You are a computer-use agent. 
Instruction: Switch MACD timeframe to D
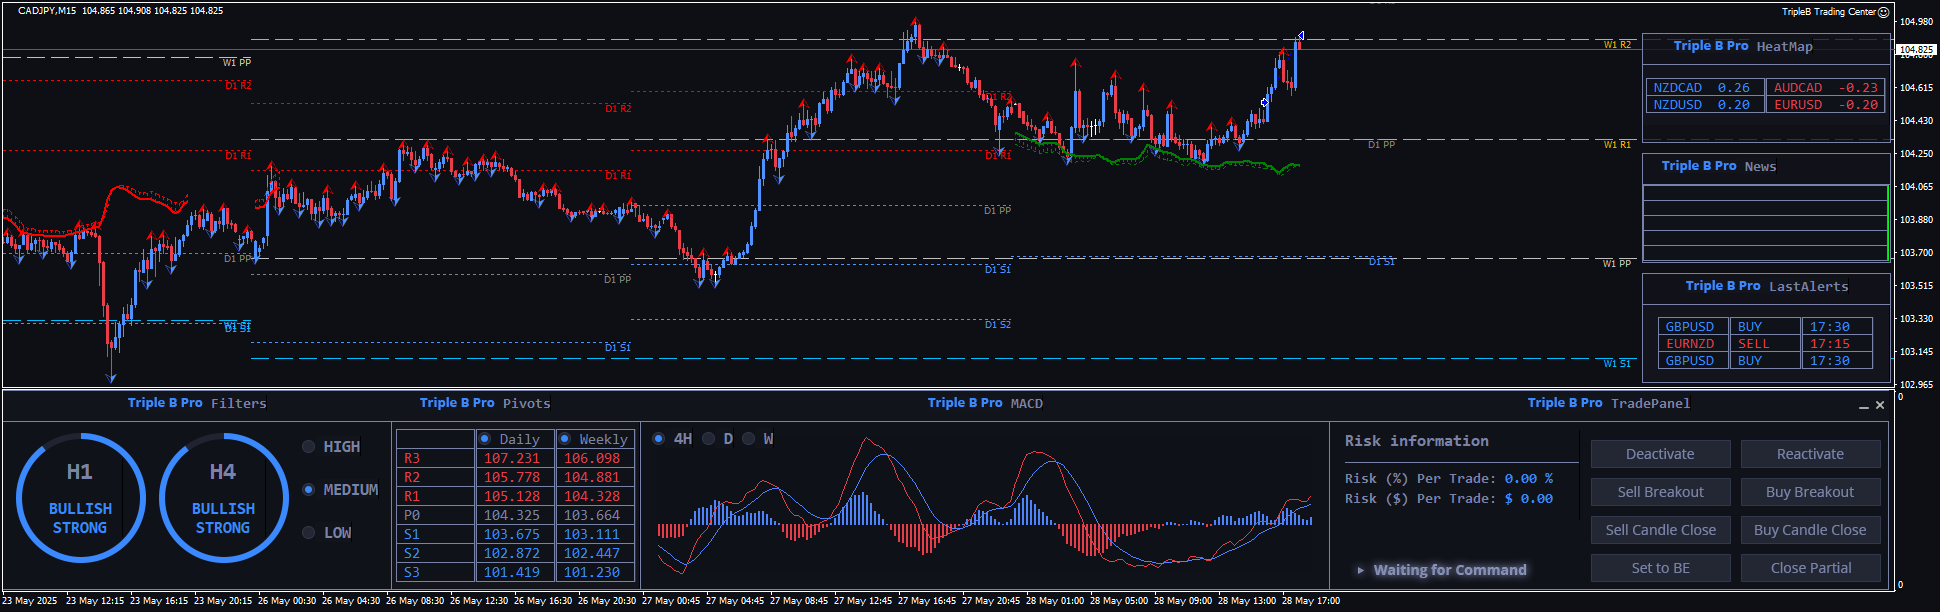coord(708,439)
